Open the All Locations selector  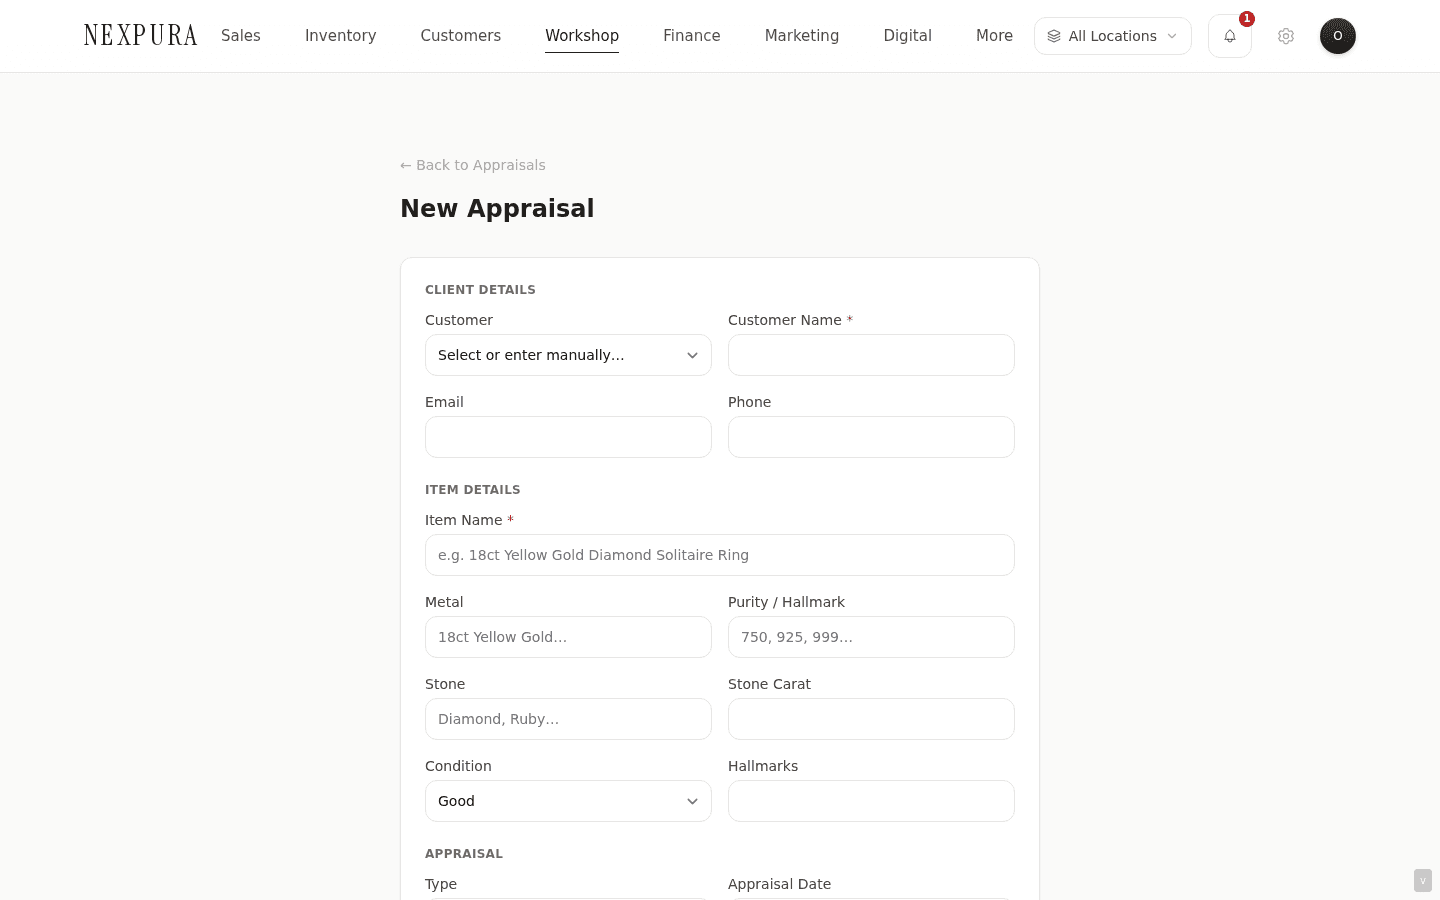tap(1113, 36)
